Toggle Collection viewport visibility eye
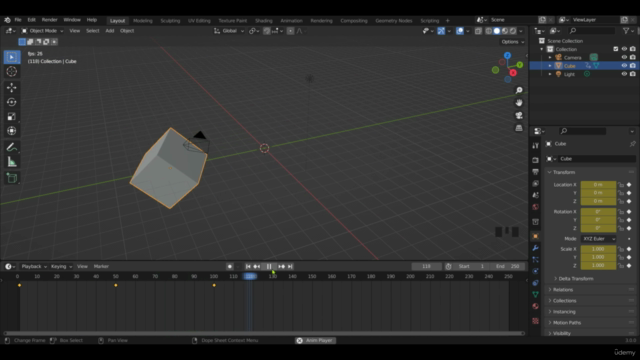 pos(624,49)
